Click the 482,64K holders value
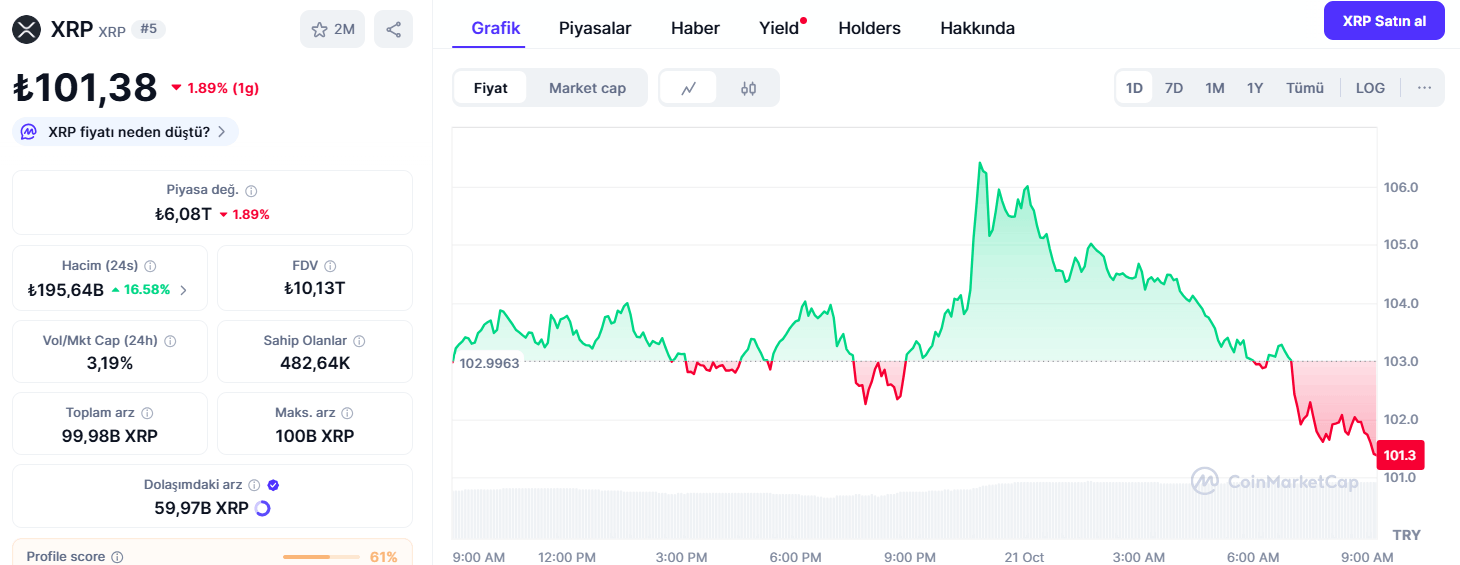This screenshot has height=565, width=1460. (x=315, y=363)
